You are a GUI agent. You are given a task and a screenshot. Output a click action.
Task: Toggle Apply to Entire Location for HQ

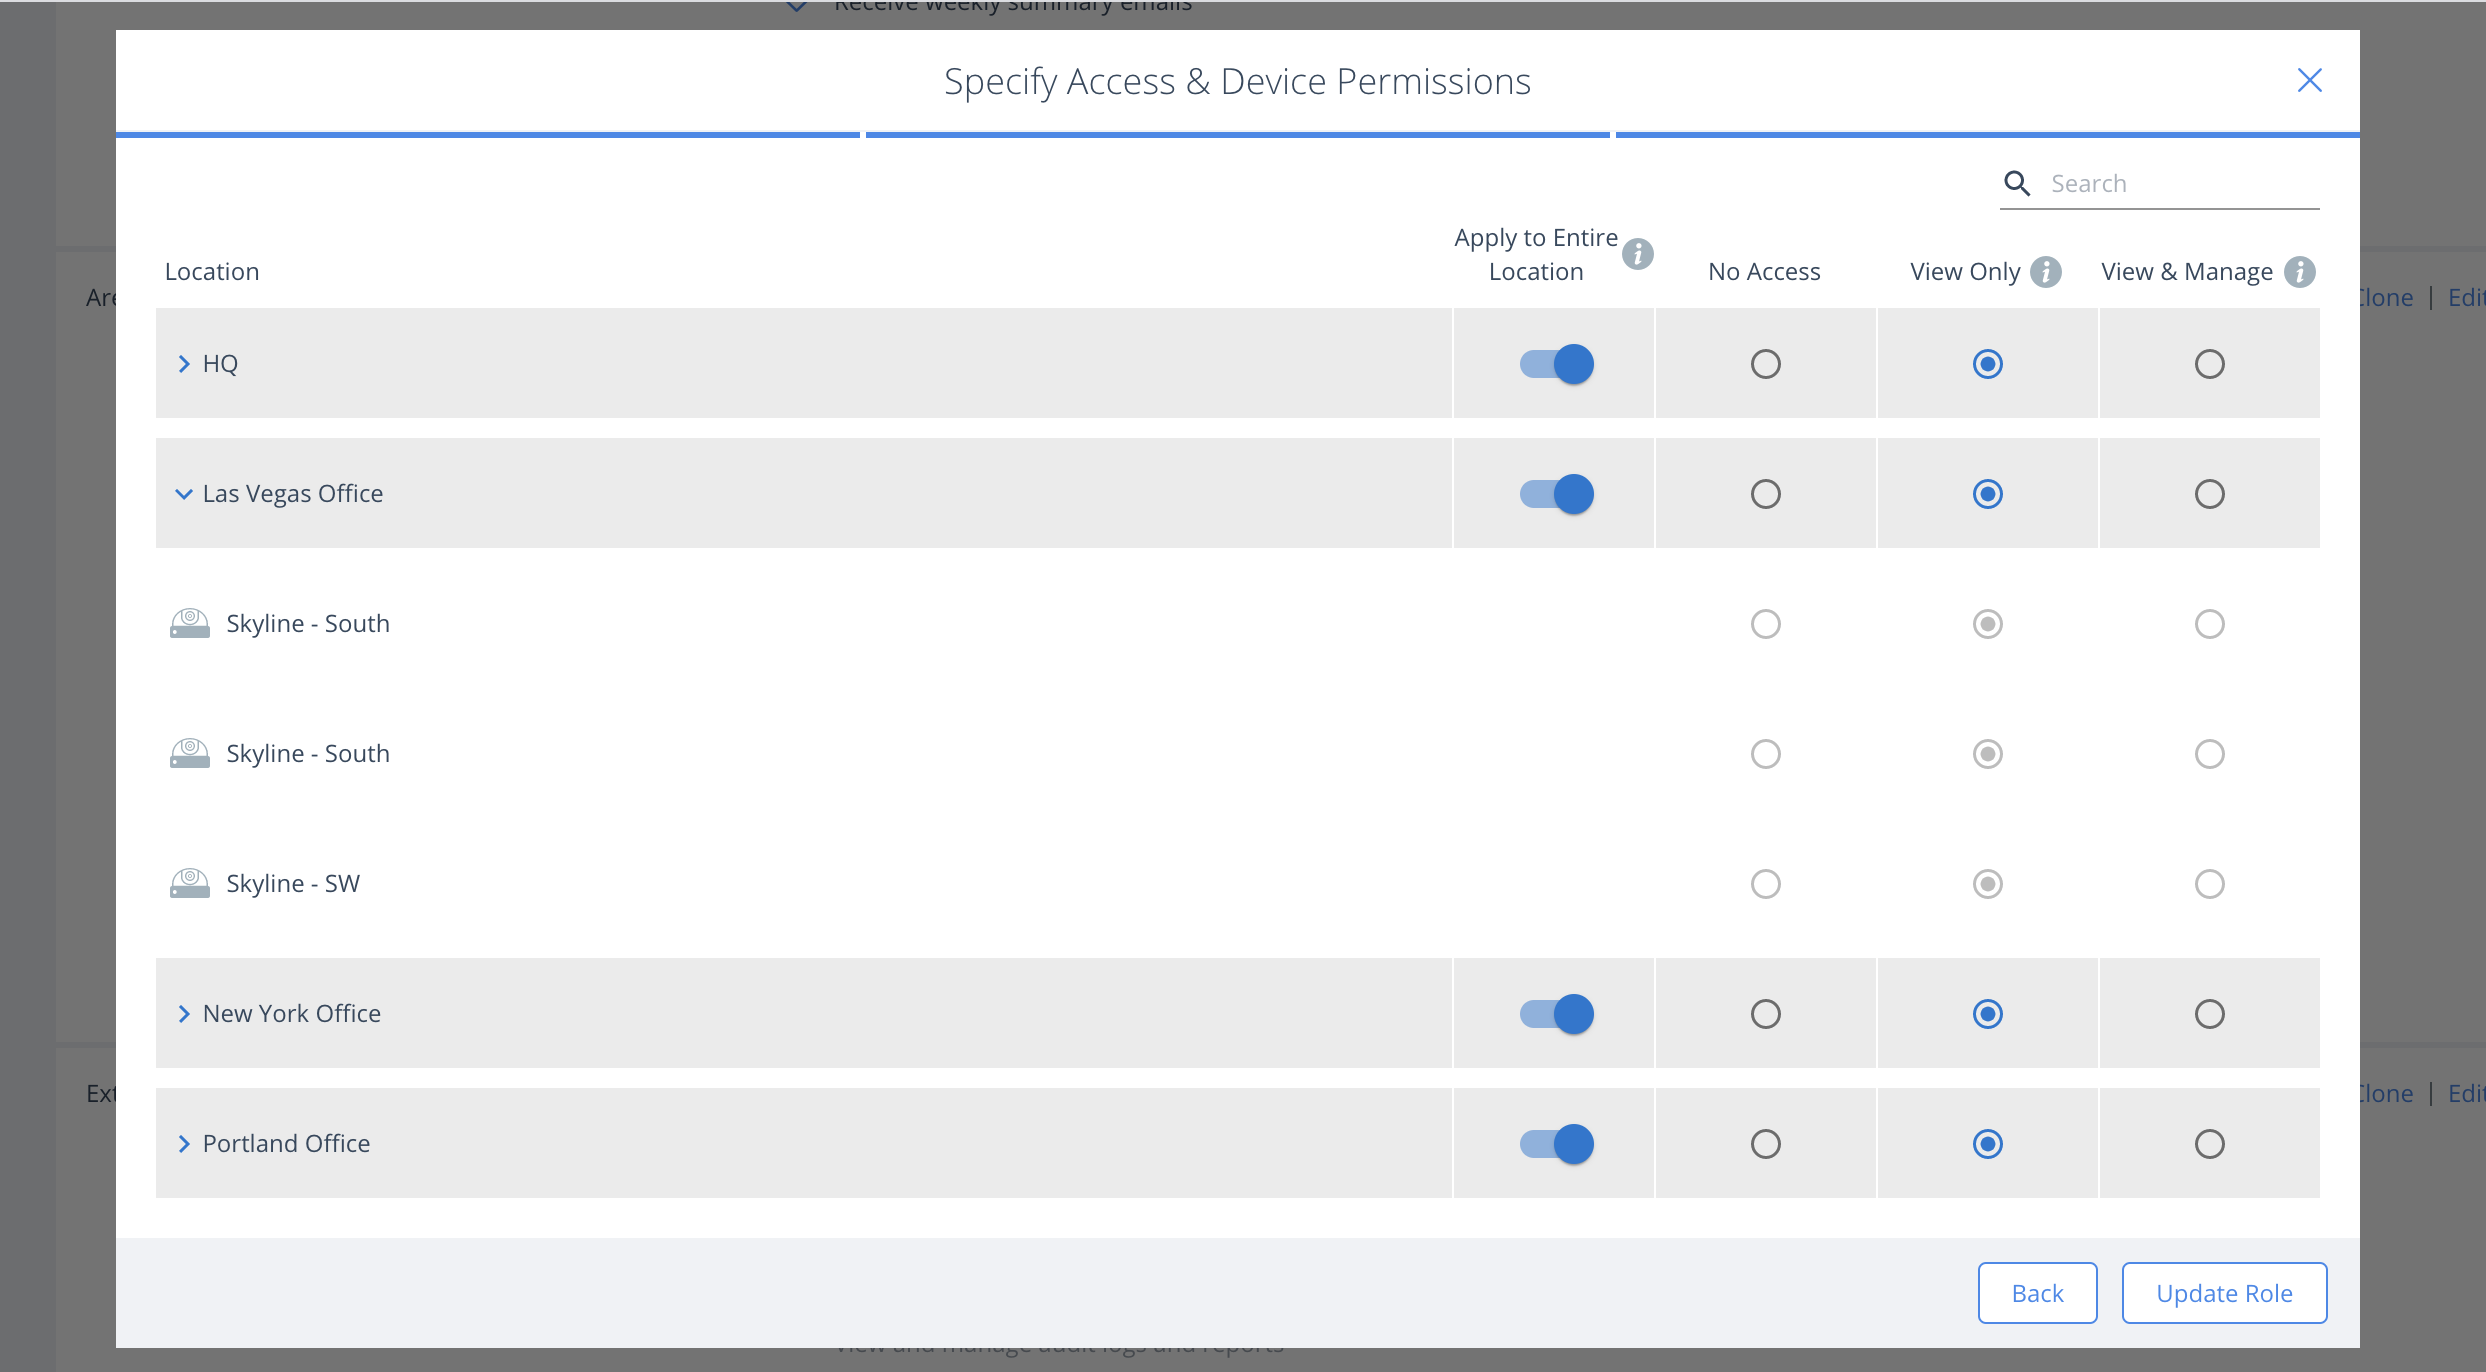[1552, 363]
